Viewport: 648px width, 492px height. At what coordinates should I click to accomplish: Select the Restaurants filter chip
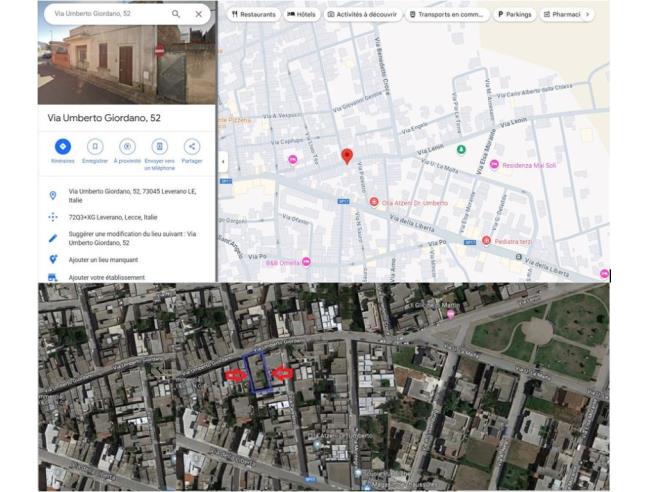[254, 15]
